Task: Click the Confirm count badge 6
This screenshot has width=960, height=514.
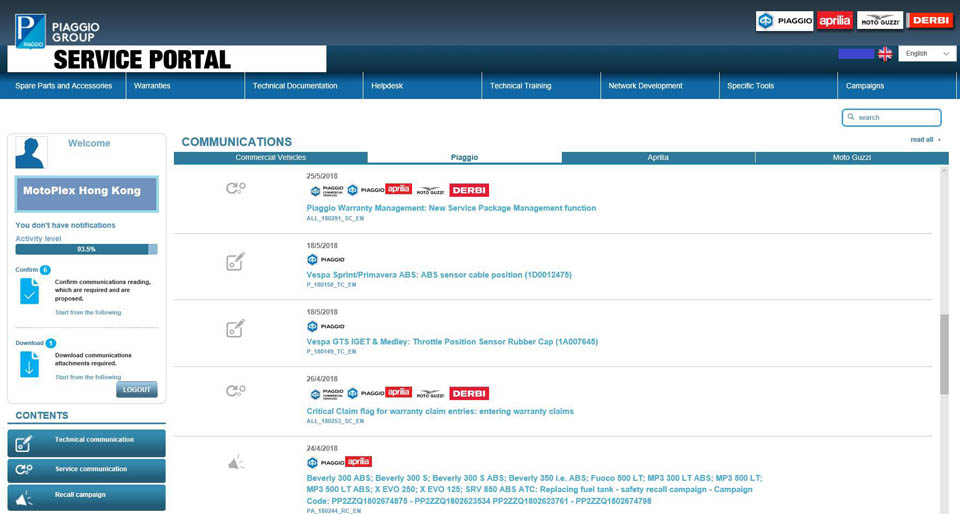Action: coord(45,270)
